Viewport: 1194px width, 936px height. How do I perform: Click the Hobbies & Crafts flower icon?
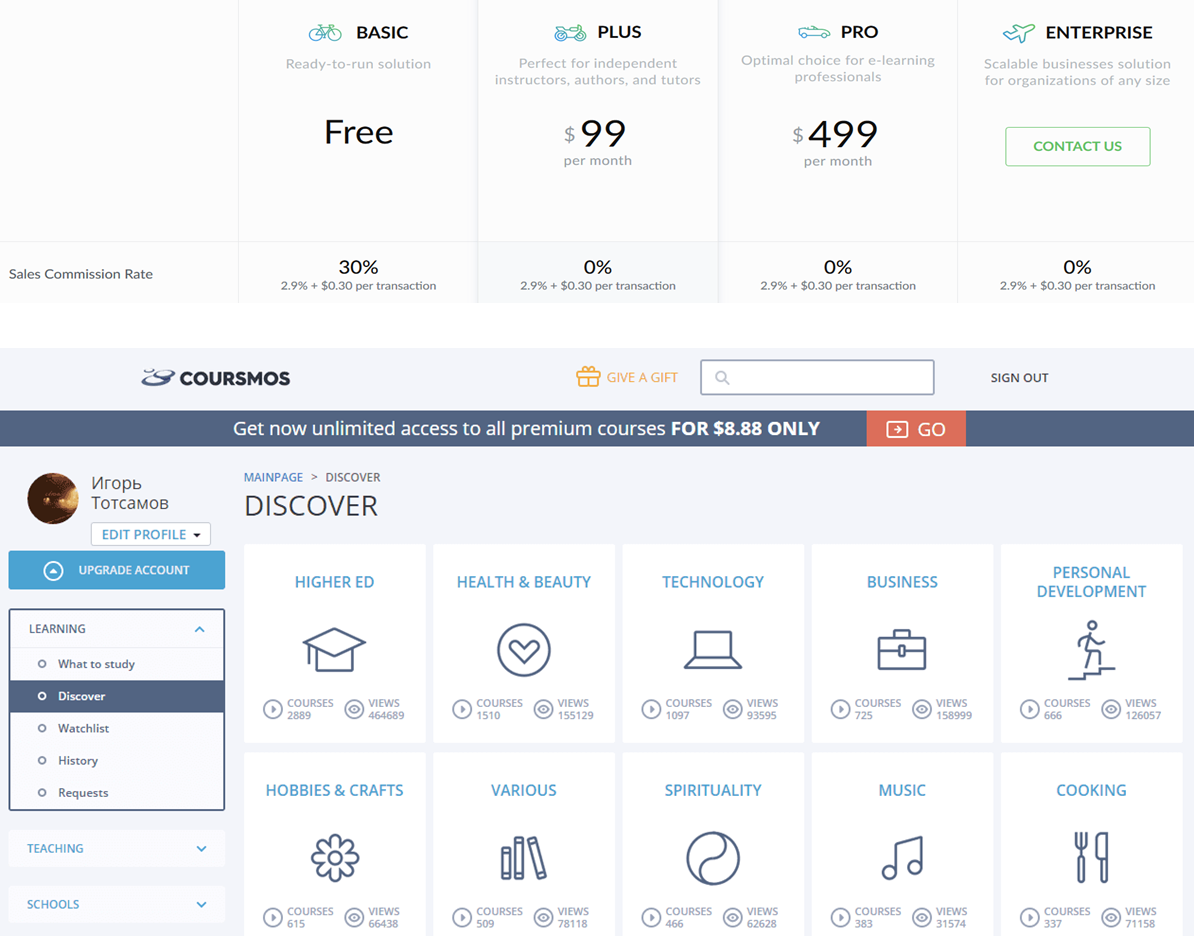[334, 858]
